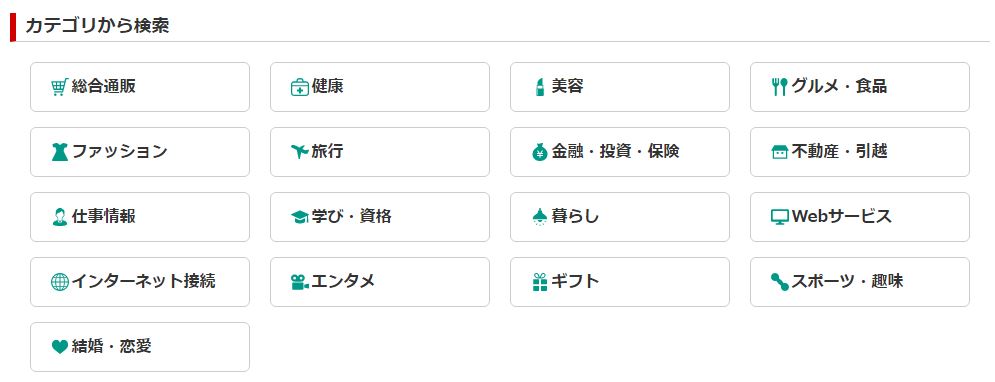Screen dimensions: 995x382
Task: Click the person icon beside 仕事情報
Action: [x=60, y=217]
